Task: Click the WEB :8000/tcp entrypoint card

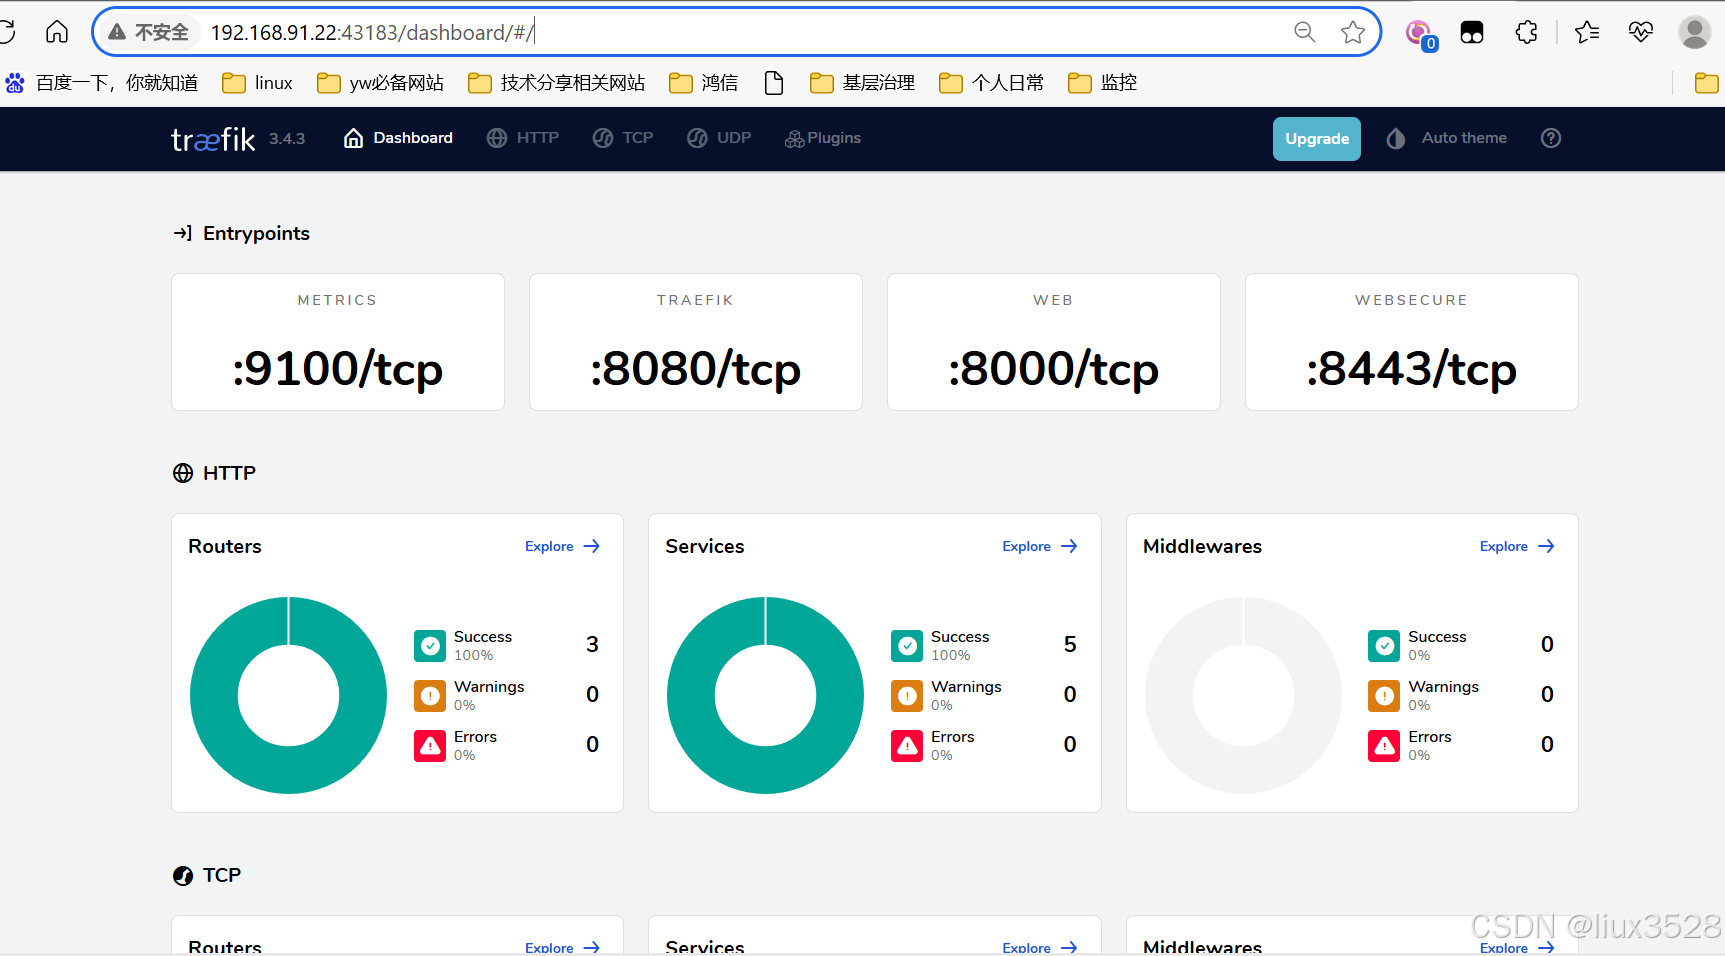Action: [1054, 342]
